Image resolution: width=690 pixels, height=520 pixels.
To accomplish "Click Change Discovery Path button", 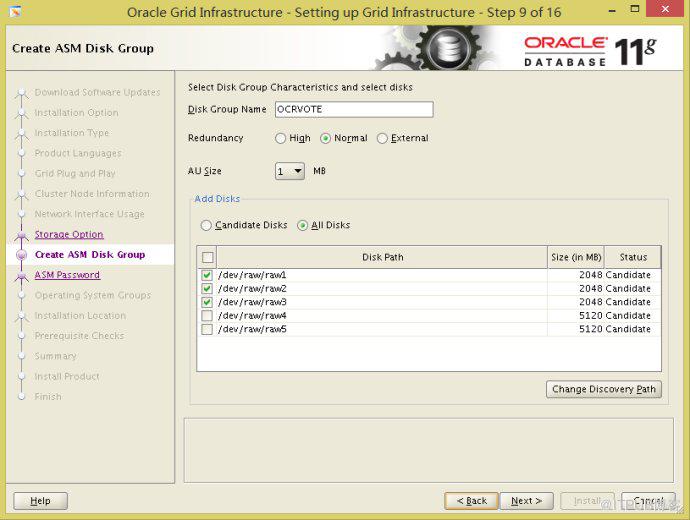I will pyautogui.click(x=604, y=389).
